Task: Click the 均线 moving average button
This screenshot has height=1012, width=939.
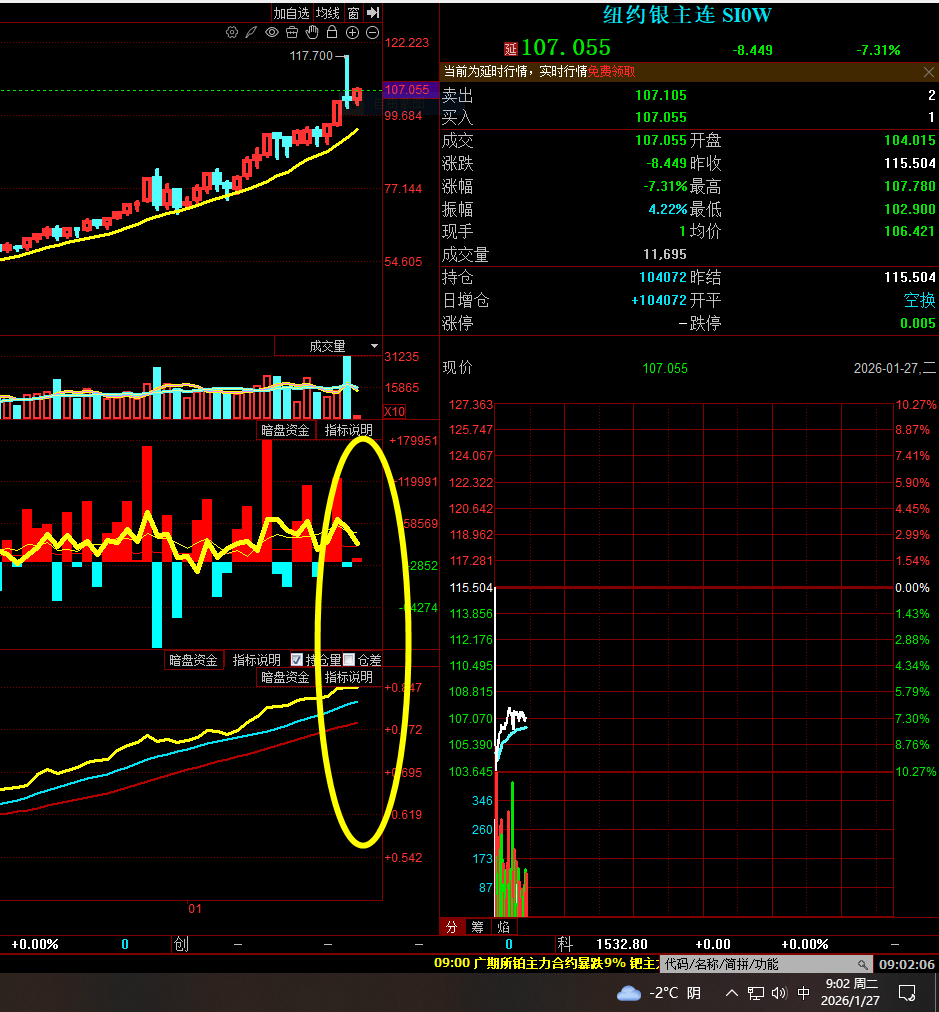Action: coord(328,13)
